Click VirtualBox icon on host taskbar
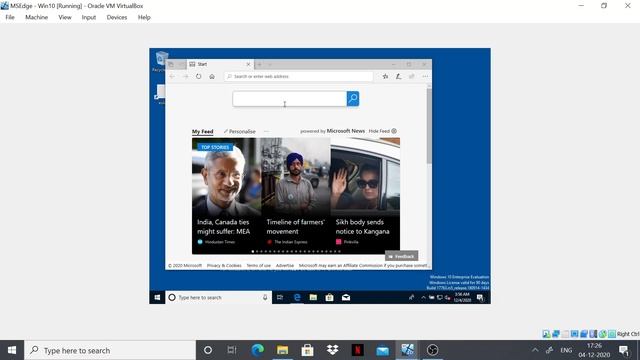 [x=407, y=350]
